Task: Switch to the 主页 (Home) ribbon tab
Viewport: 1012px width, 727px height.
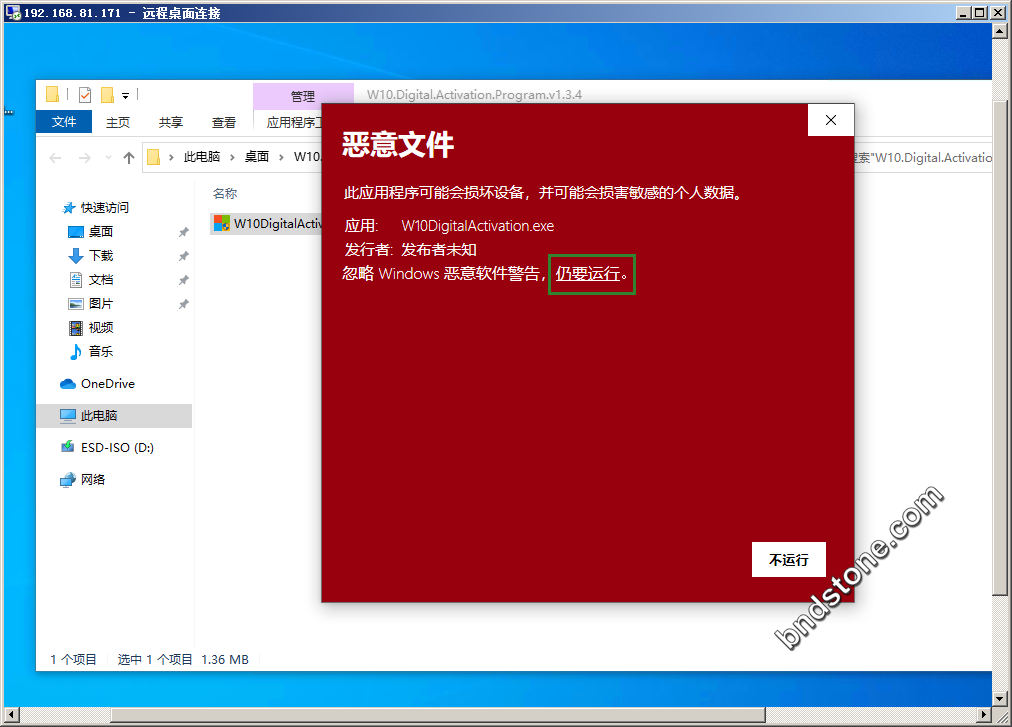Action: 118,122
